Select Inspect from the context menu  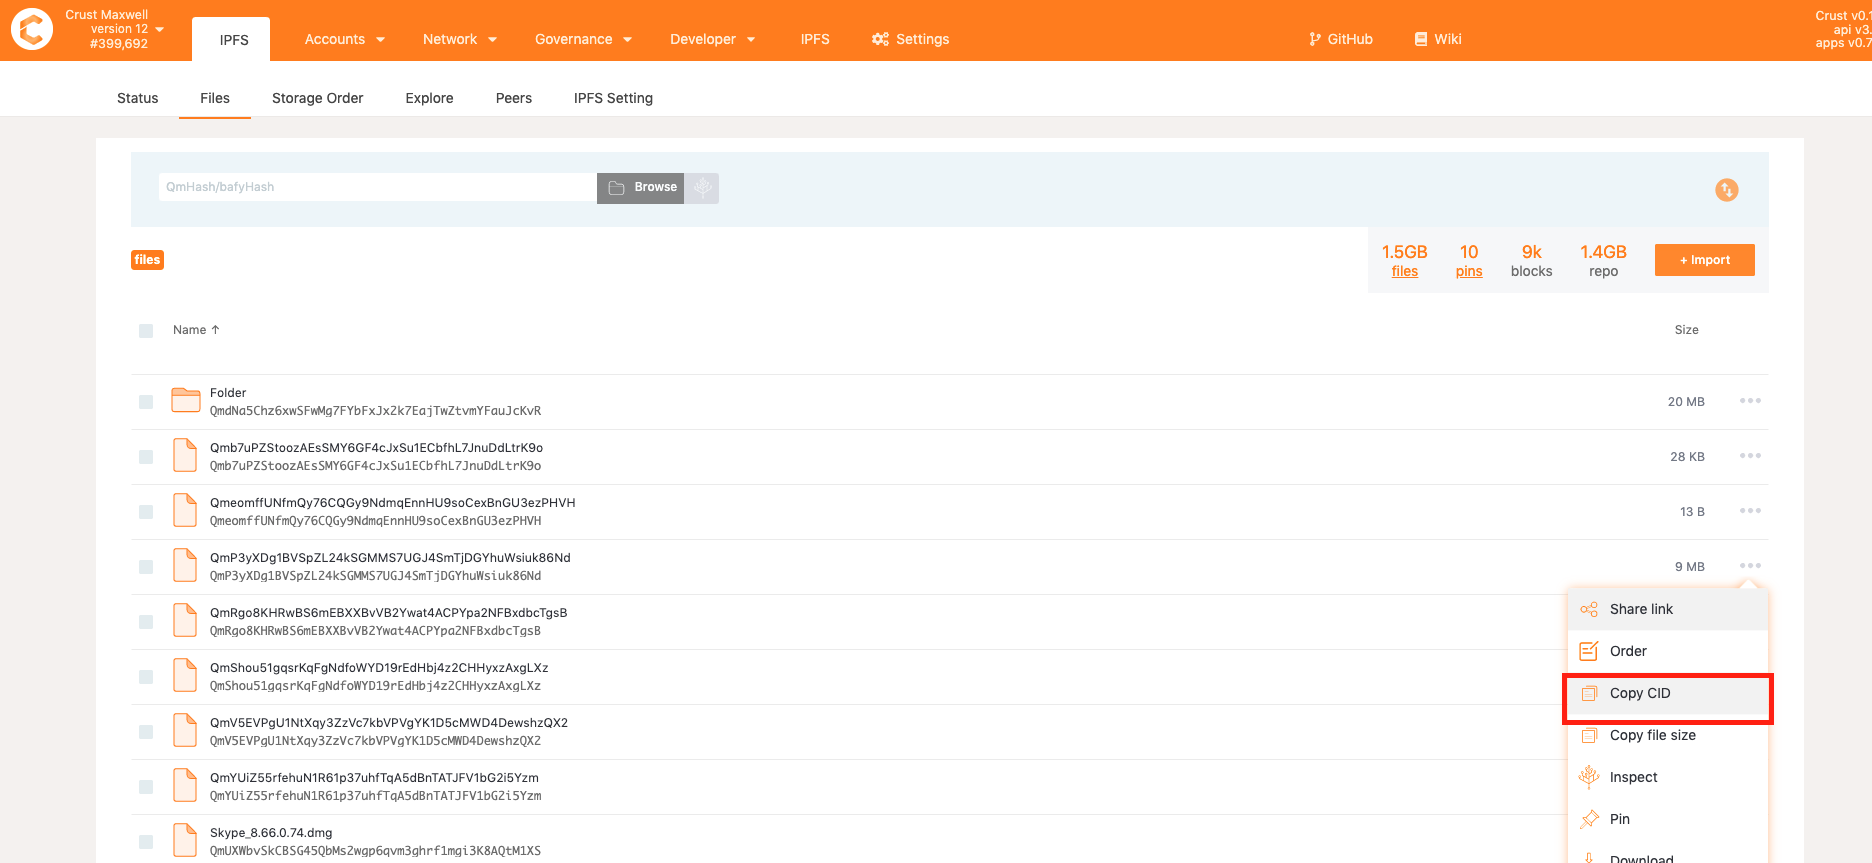click(x=1633, y=777)
